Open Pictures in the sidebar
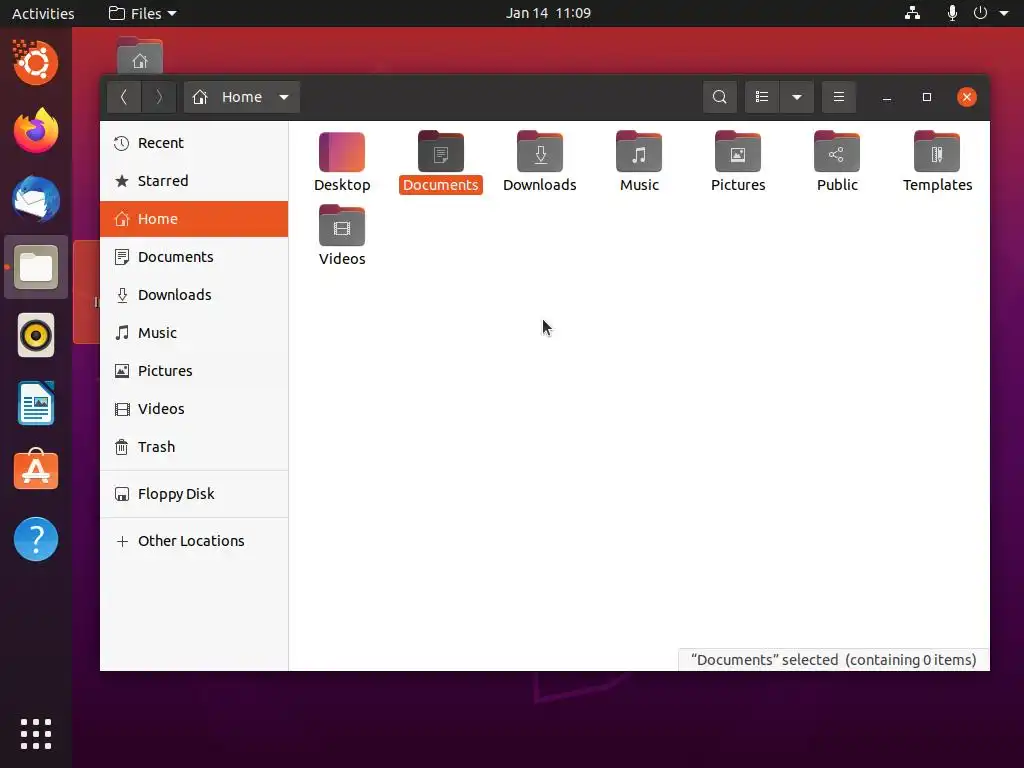This screenshot has width=1024, height=768. point(194,371)
